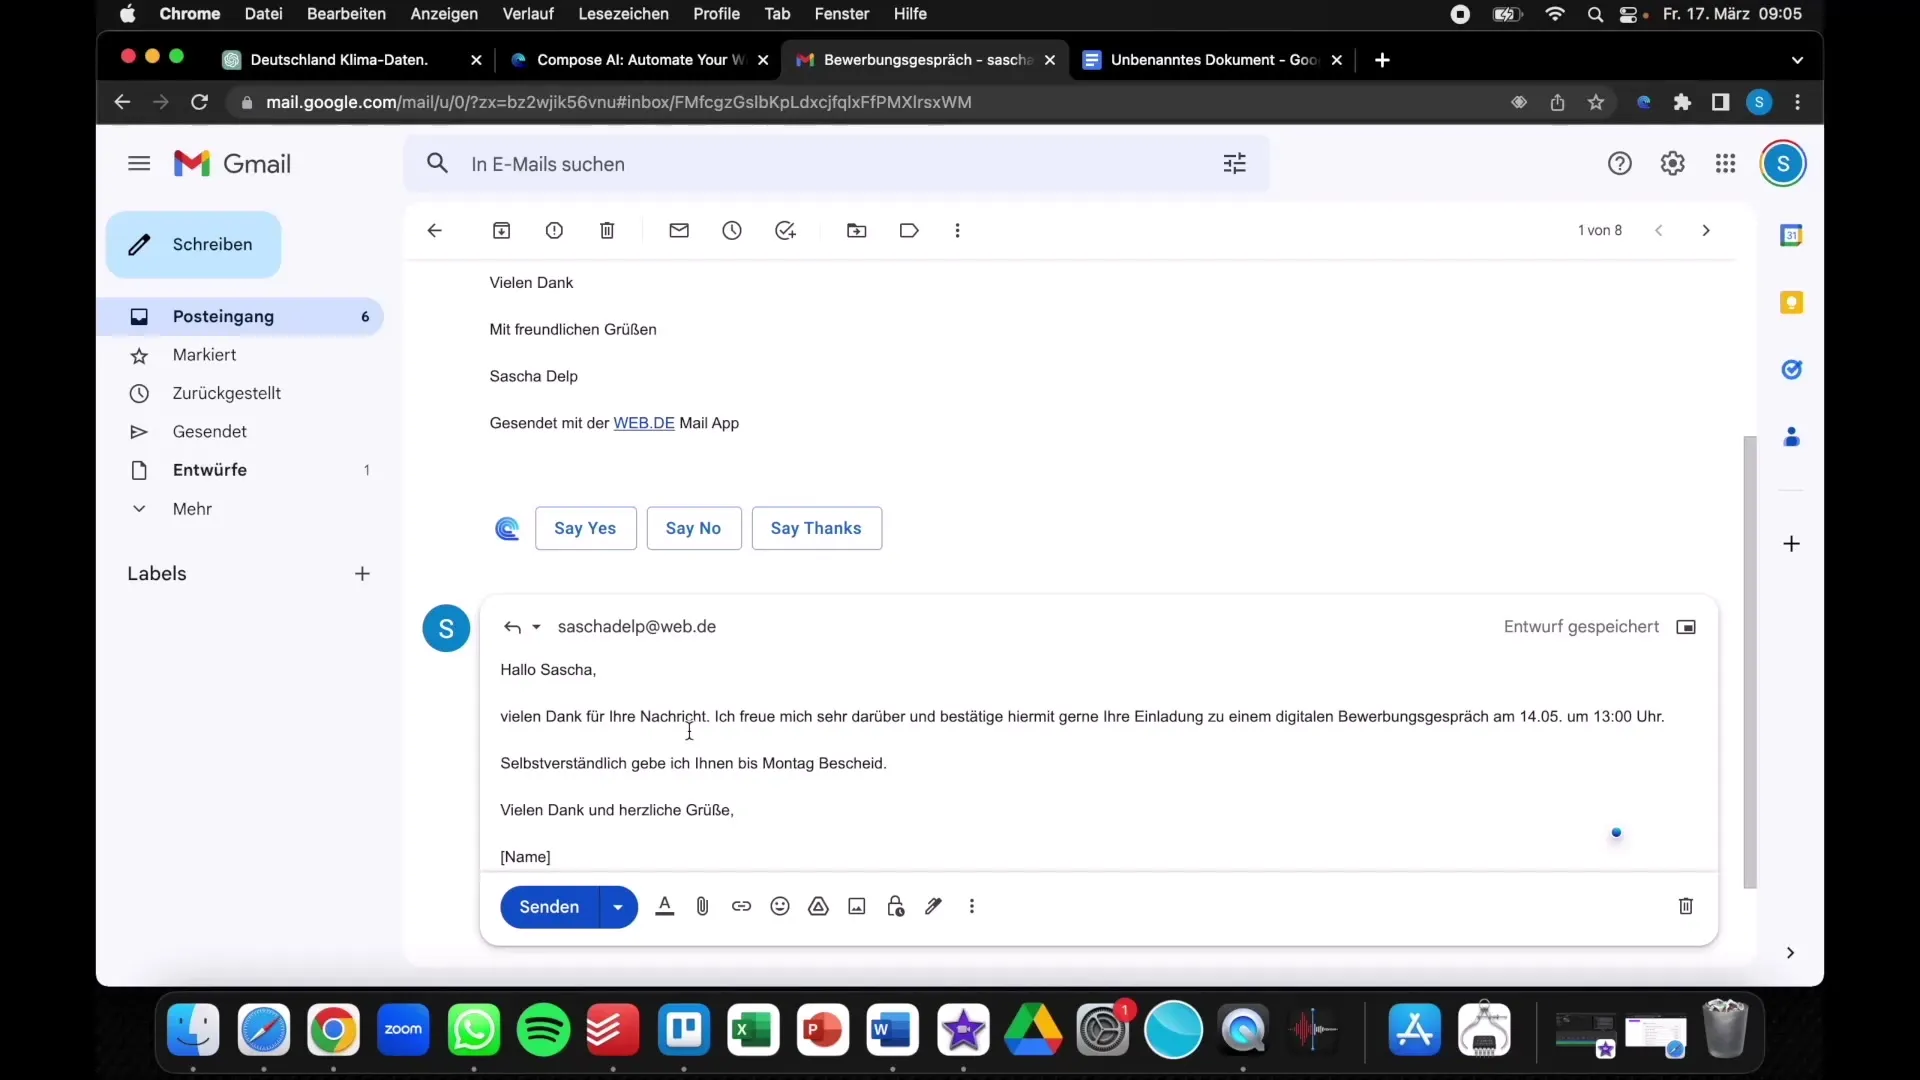Screen dimensions: 1920x1080
Task: Open Google apps grid
Action: coord(1726,164)
